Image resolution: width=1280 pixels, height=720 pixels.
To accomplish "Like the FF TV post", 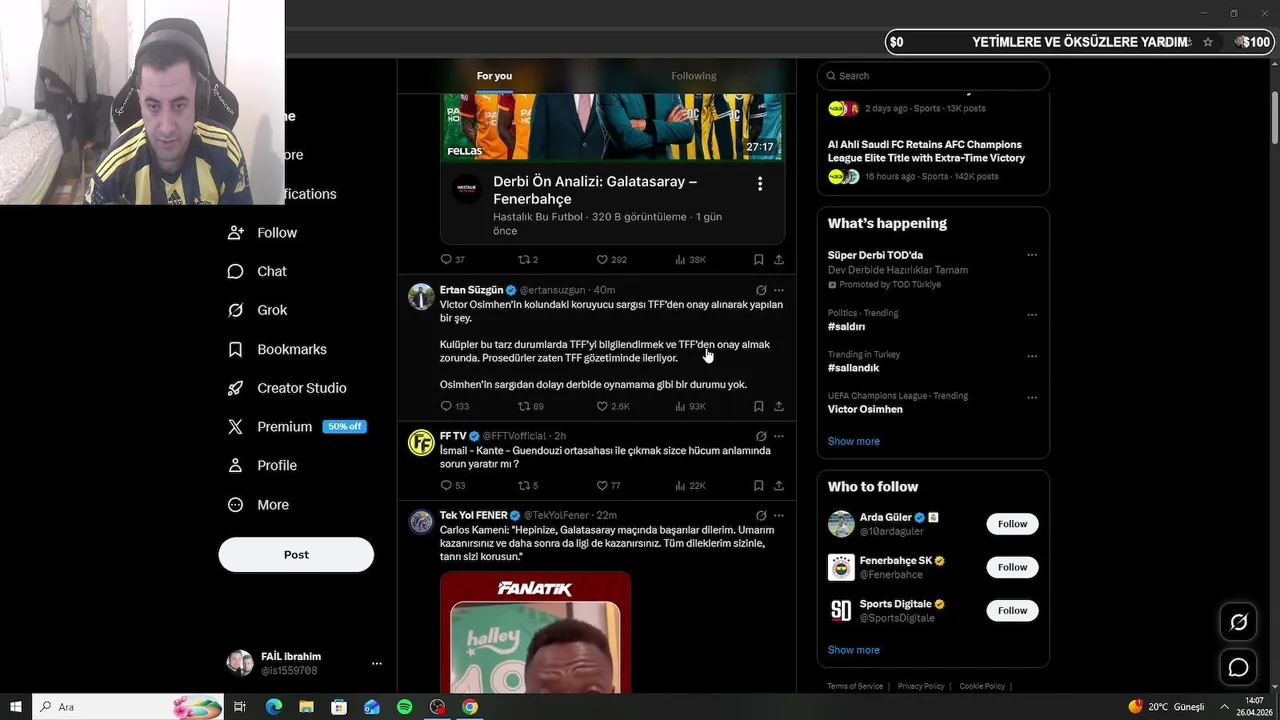I will (608, 486).
